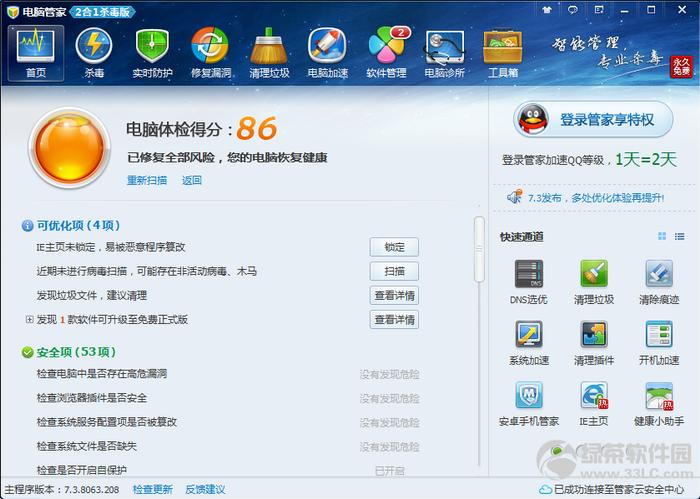700x499 pixels.
Task: Click the 登录管家享特权 login button
Action: [x=593, y=120]
